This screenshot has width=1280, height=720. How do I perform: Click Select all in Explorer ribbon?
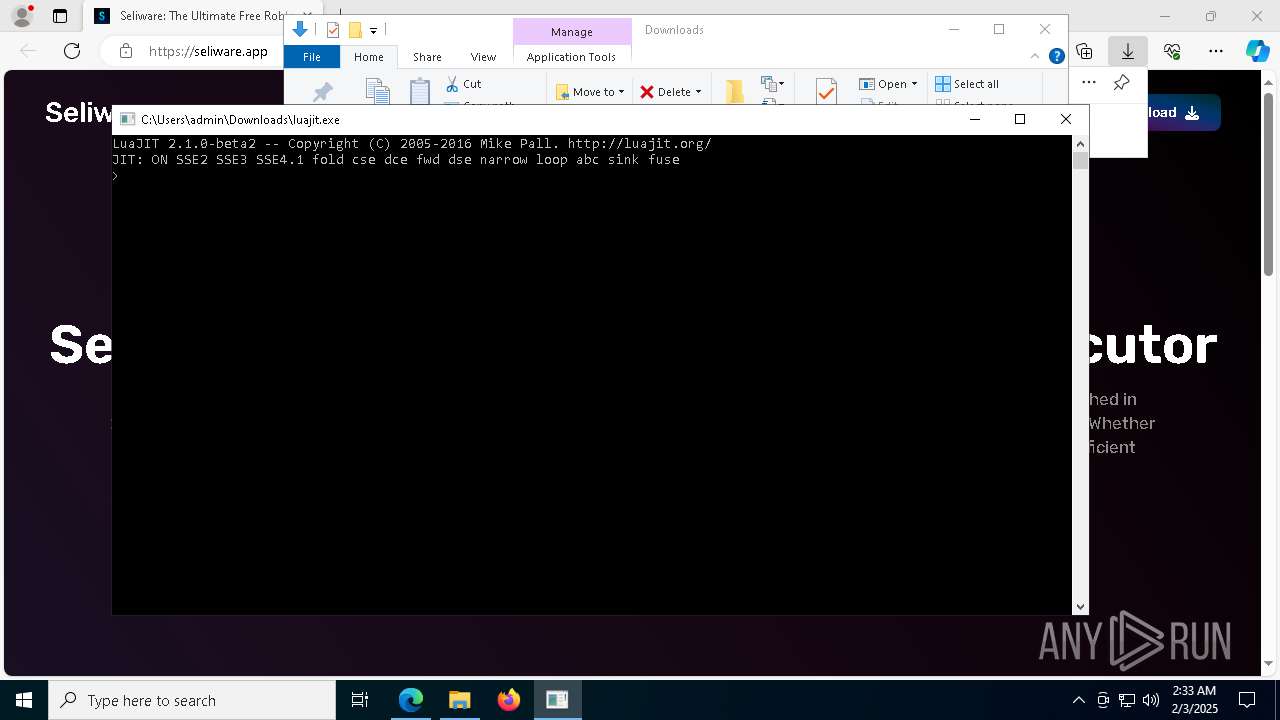coord(967,84)
